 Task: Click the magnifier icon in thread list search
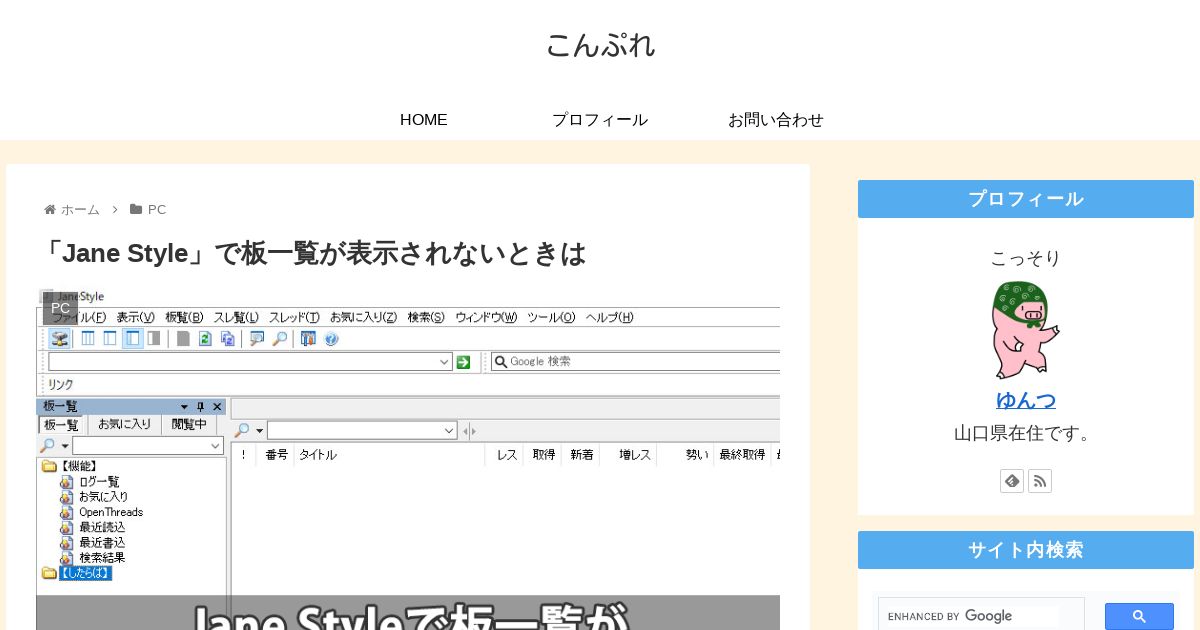click(x=242, y=431)
